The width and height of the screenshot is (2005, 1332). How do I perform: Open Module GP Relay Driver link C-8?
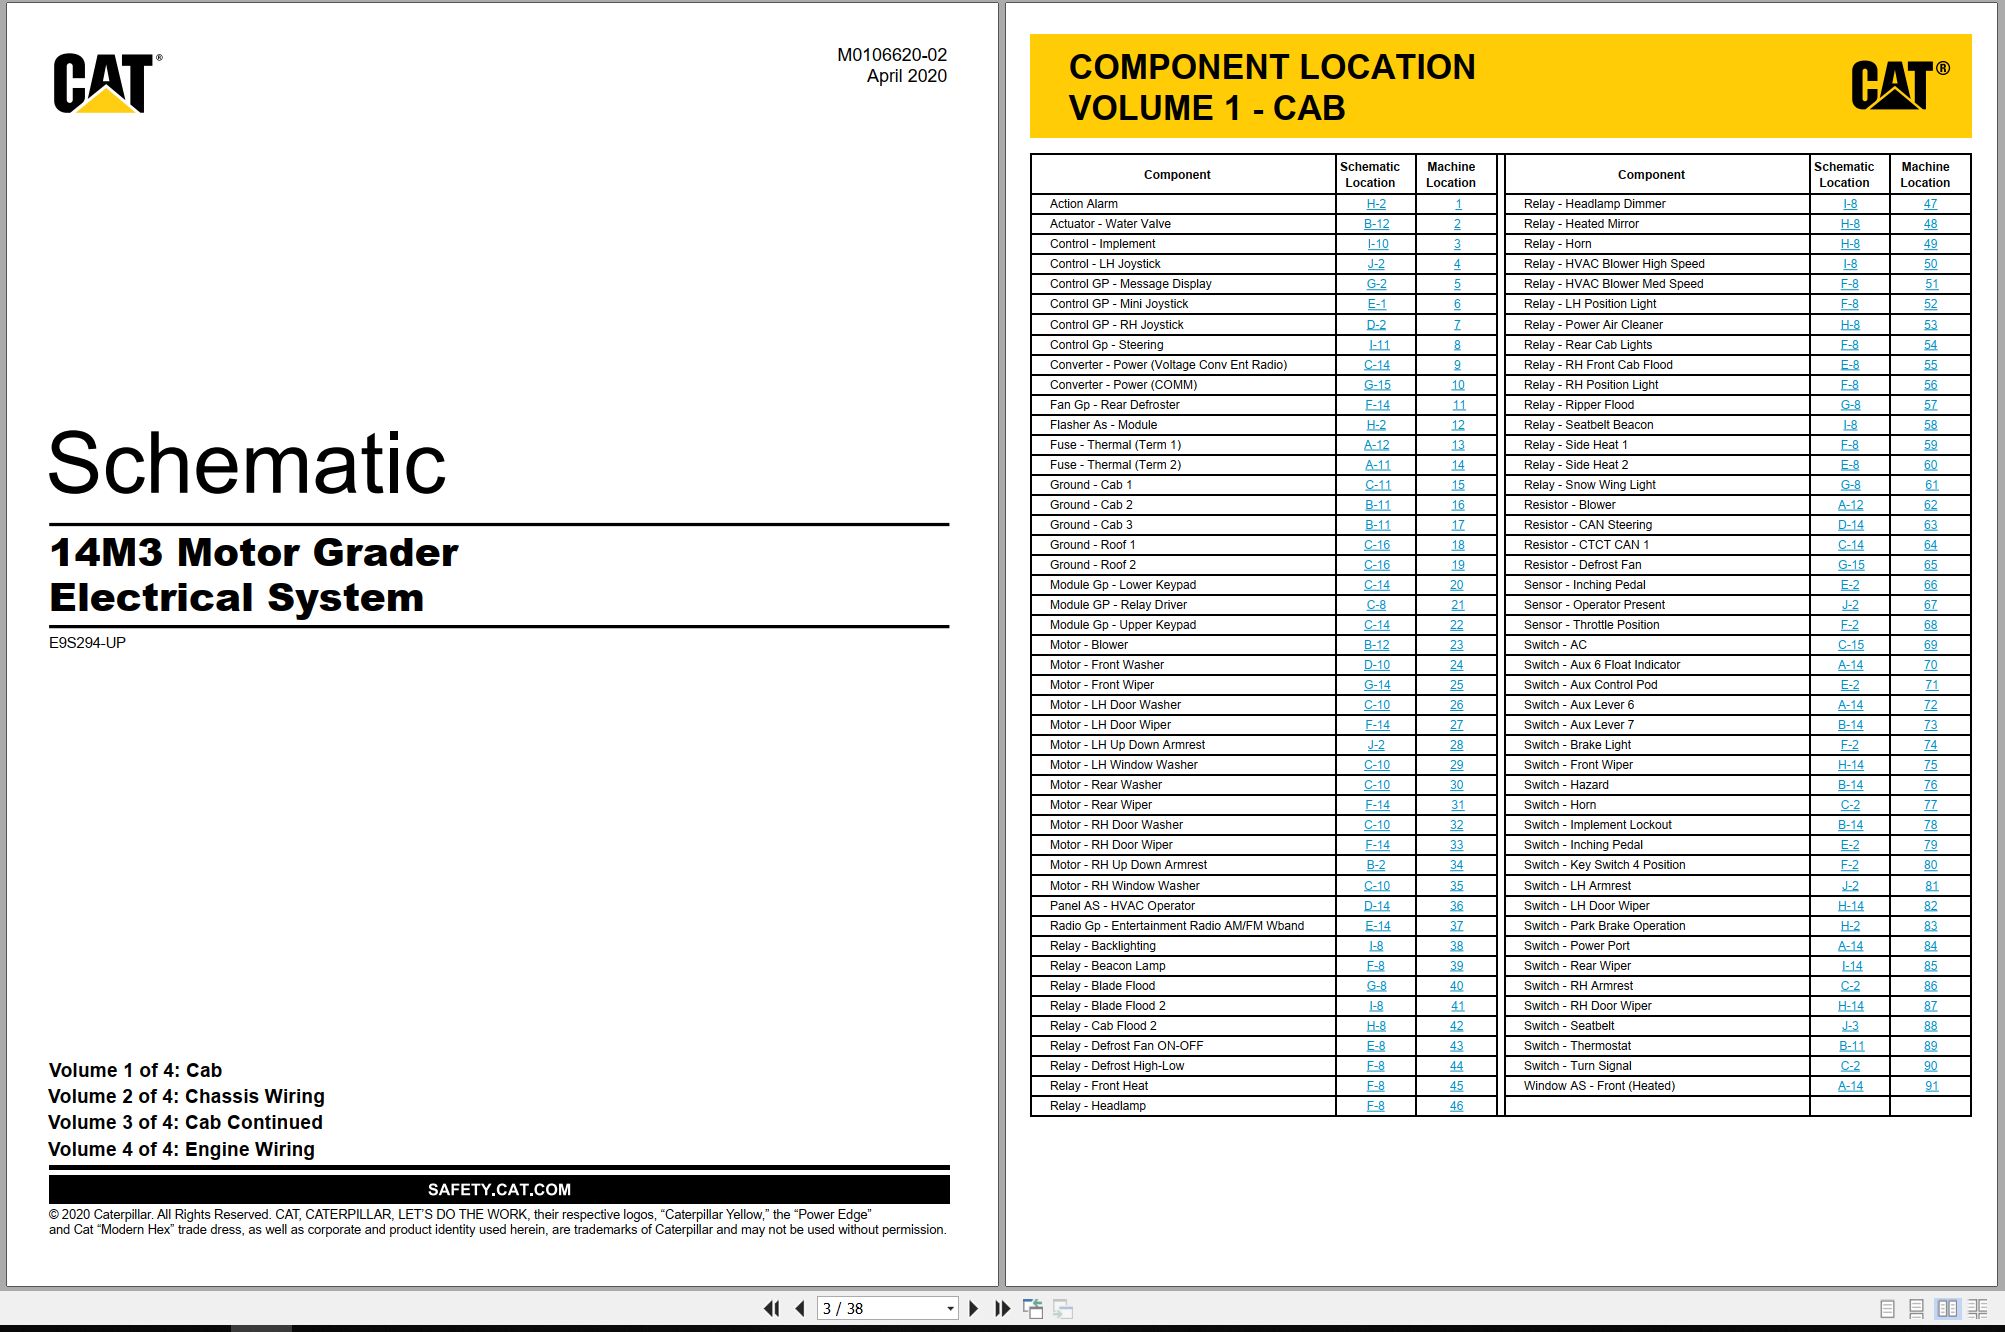[1376, 605]
